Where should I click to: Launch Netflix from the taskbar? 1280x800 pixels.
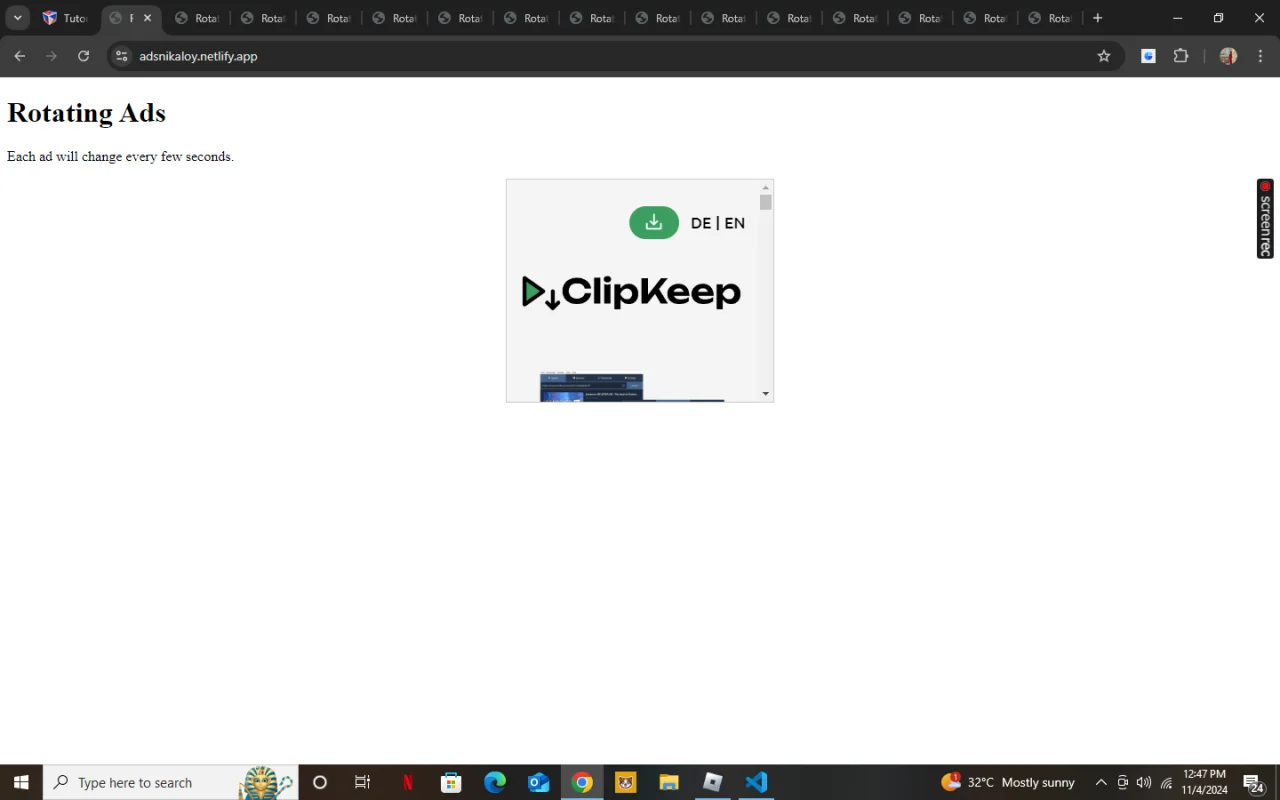point(407,782)
